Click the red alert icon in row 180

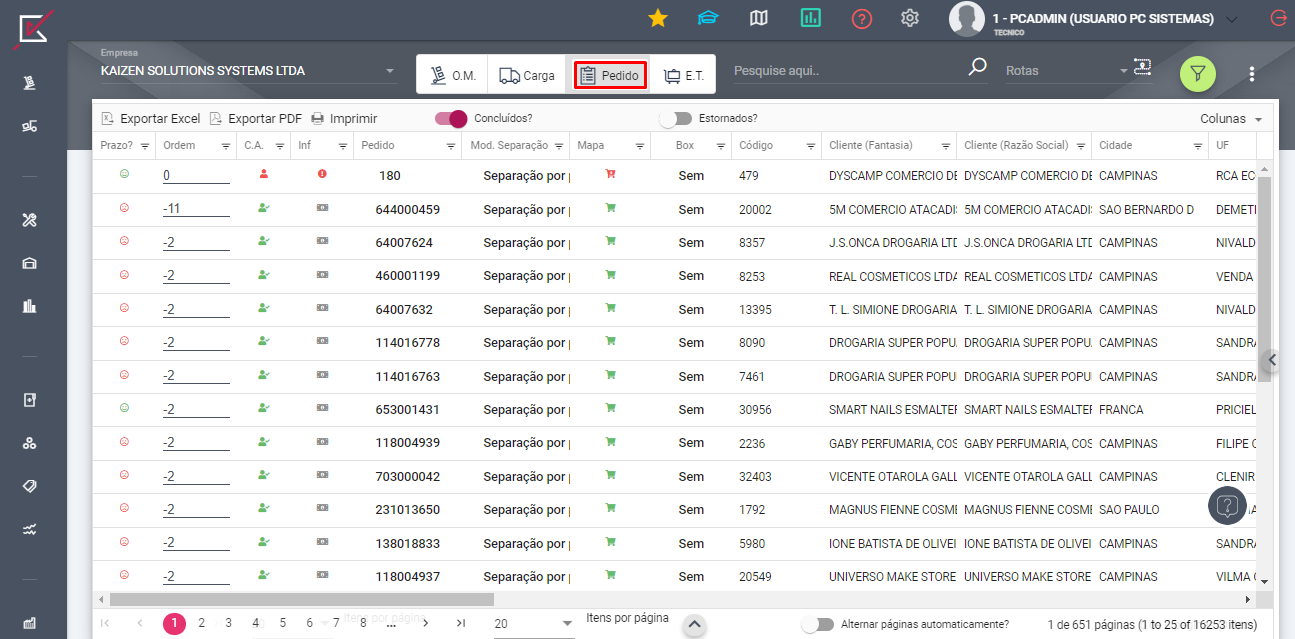[322, 174]
